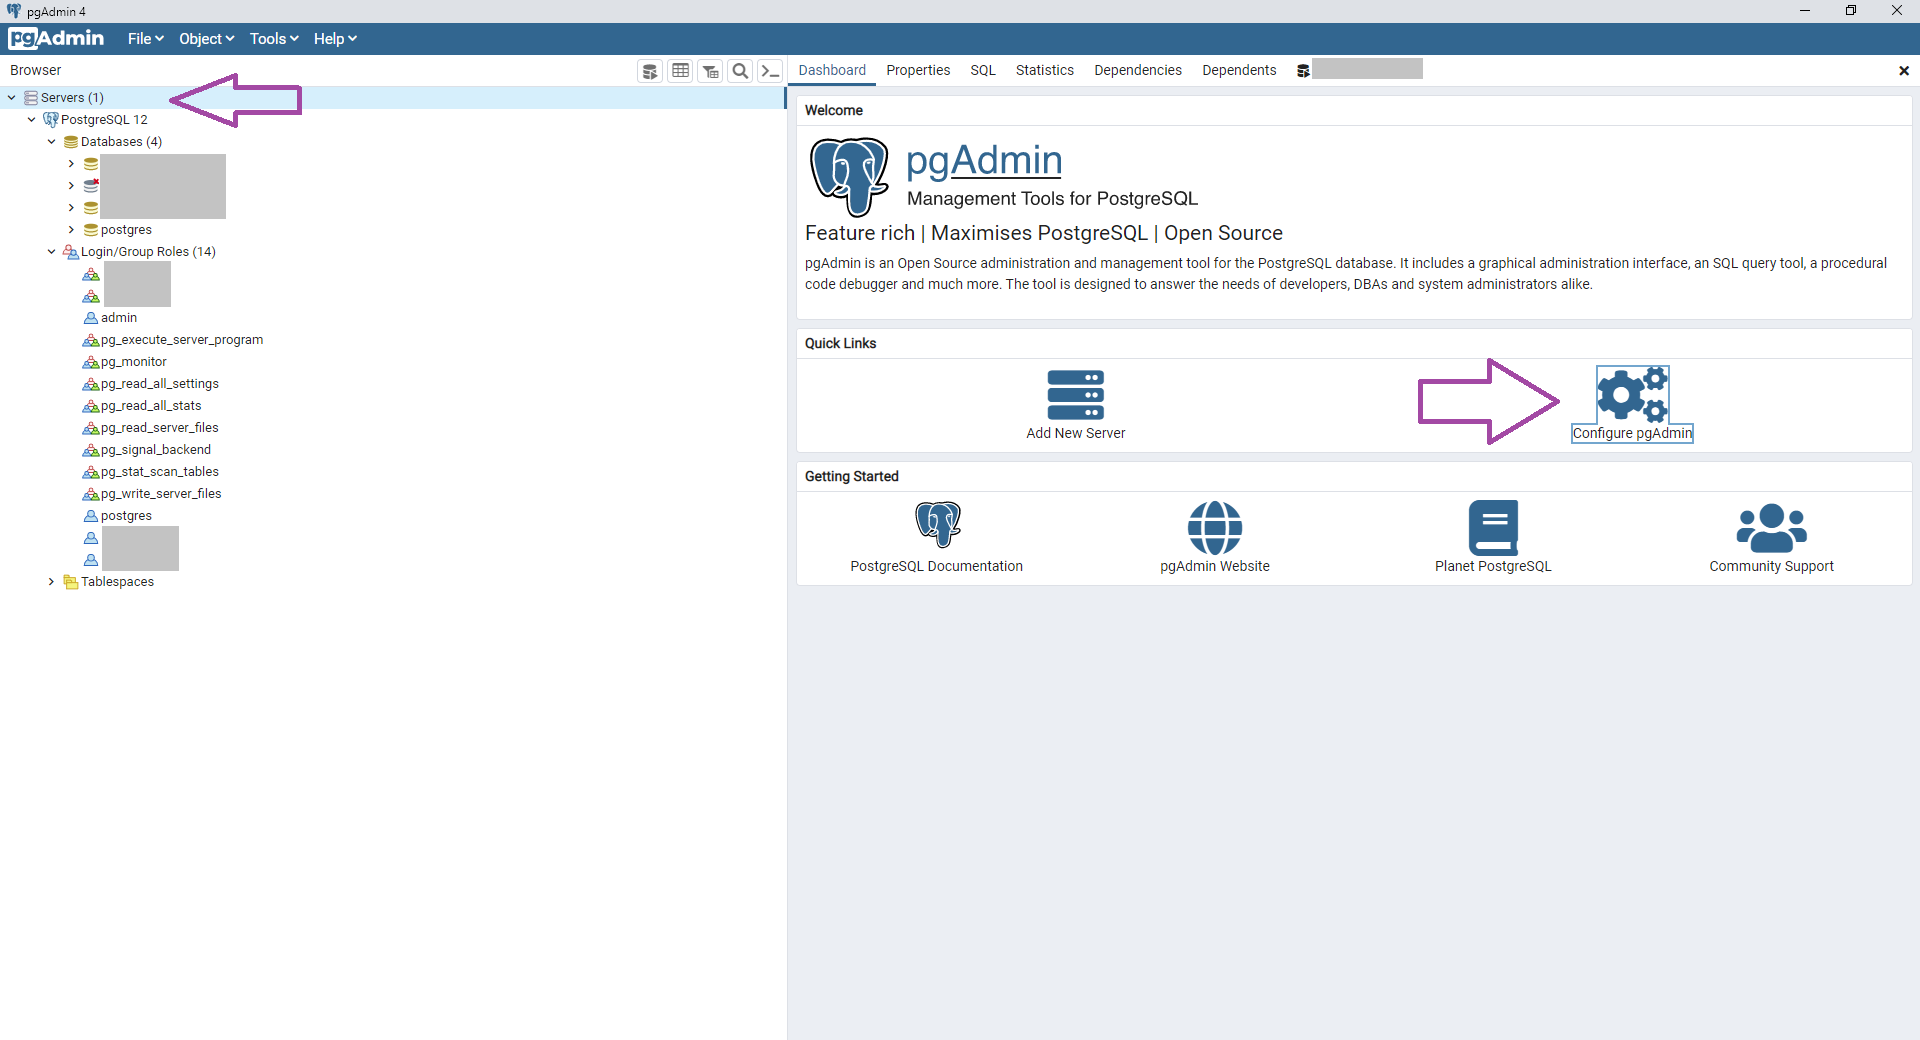
Task: Click the Tablespaces folder icon
Action: click(71, 582)
